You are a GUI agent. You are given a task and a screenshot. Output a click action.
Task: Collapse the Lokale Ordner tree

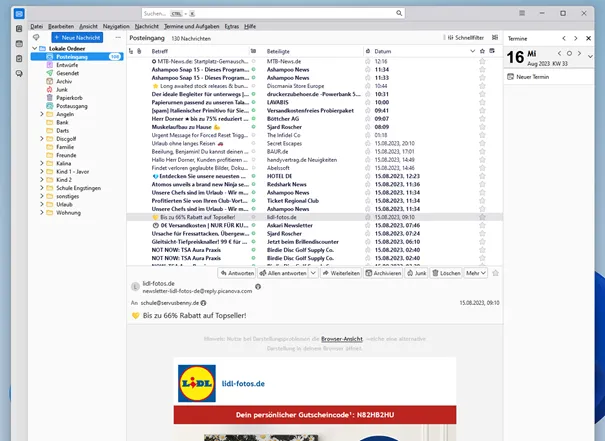pyautogui.click(x=35, y=49)
